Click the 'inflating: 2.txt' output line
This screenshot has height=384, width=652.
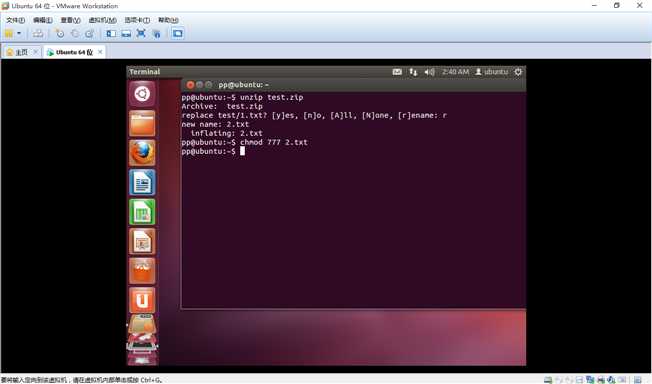227,133
